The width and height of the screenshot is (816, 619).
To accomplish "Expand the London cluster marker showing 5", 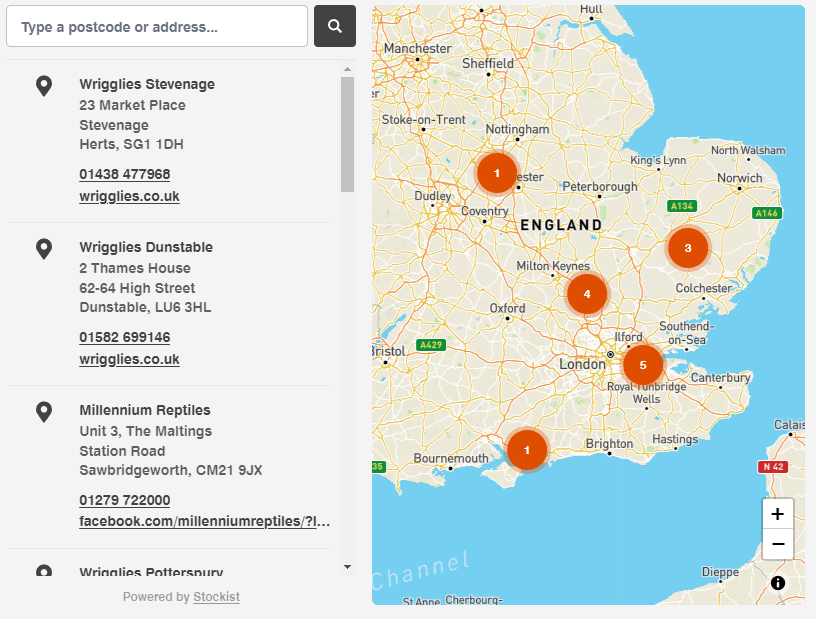I will pyautogui.click(x=643, y=365).
